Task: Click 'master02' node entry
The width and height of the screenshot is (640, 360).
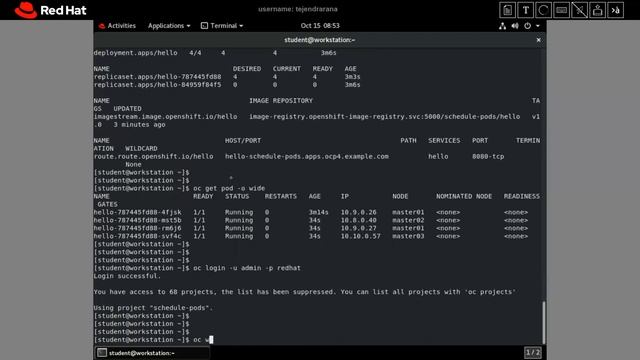Action: (x=408, y=220)
